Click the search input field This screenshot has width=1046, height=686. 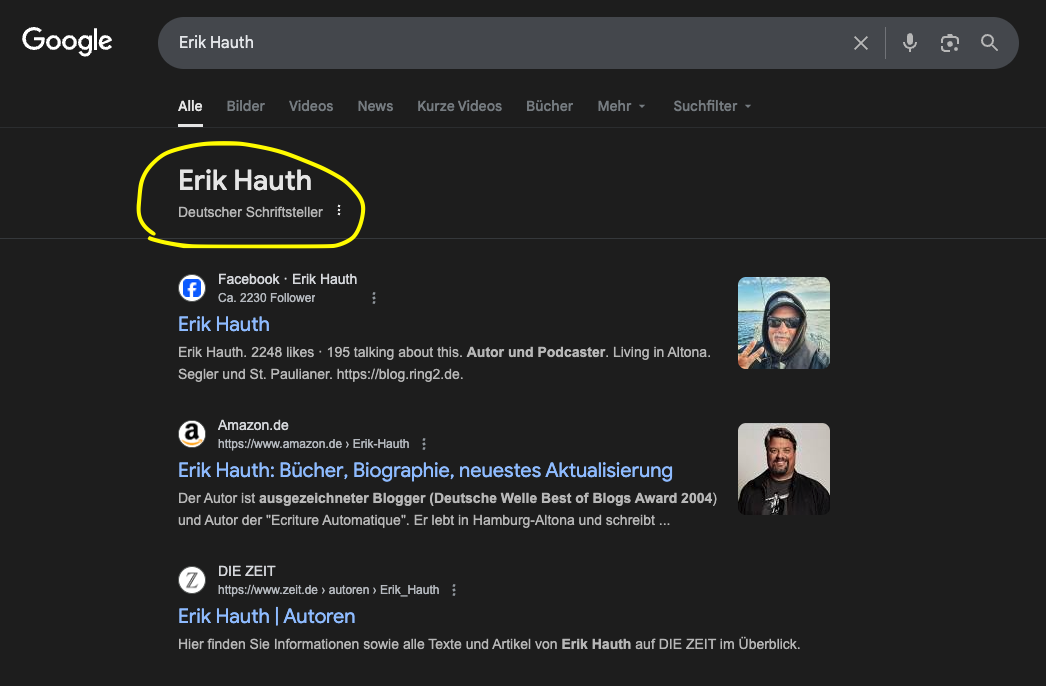click(500, 43)
